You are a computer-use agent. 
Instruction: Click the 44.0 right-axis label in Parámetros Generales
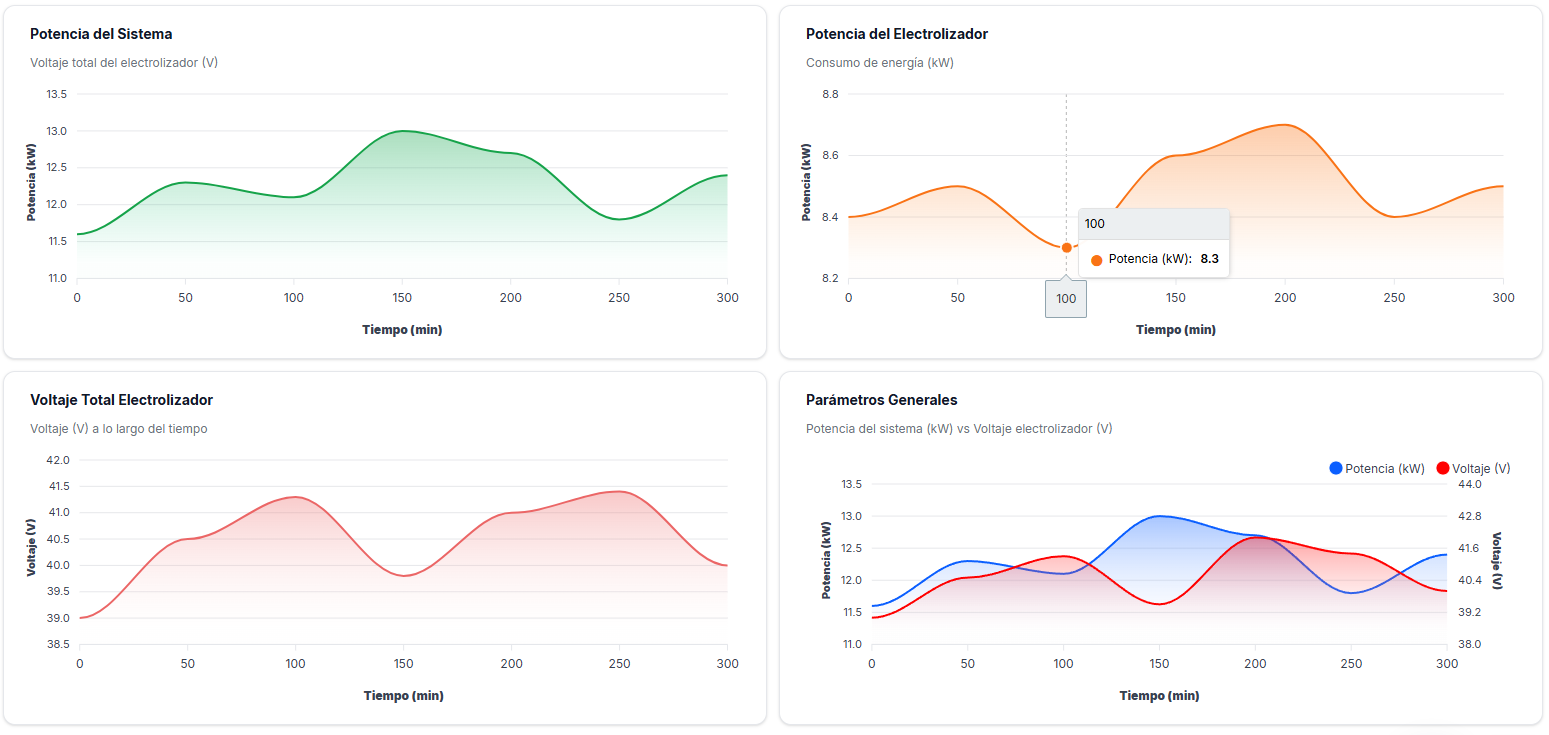point(1469,484)
